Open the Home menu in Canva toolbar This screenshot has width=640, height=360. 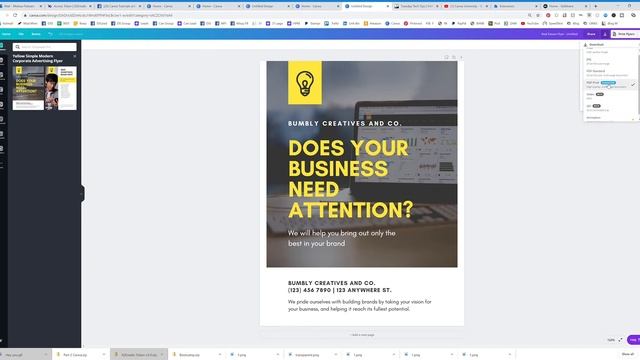[x=6, y=34]
